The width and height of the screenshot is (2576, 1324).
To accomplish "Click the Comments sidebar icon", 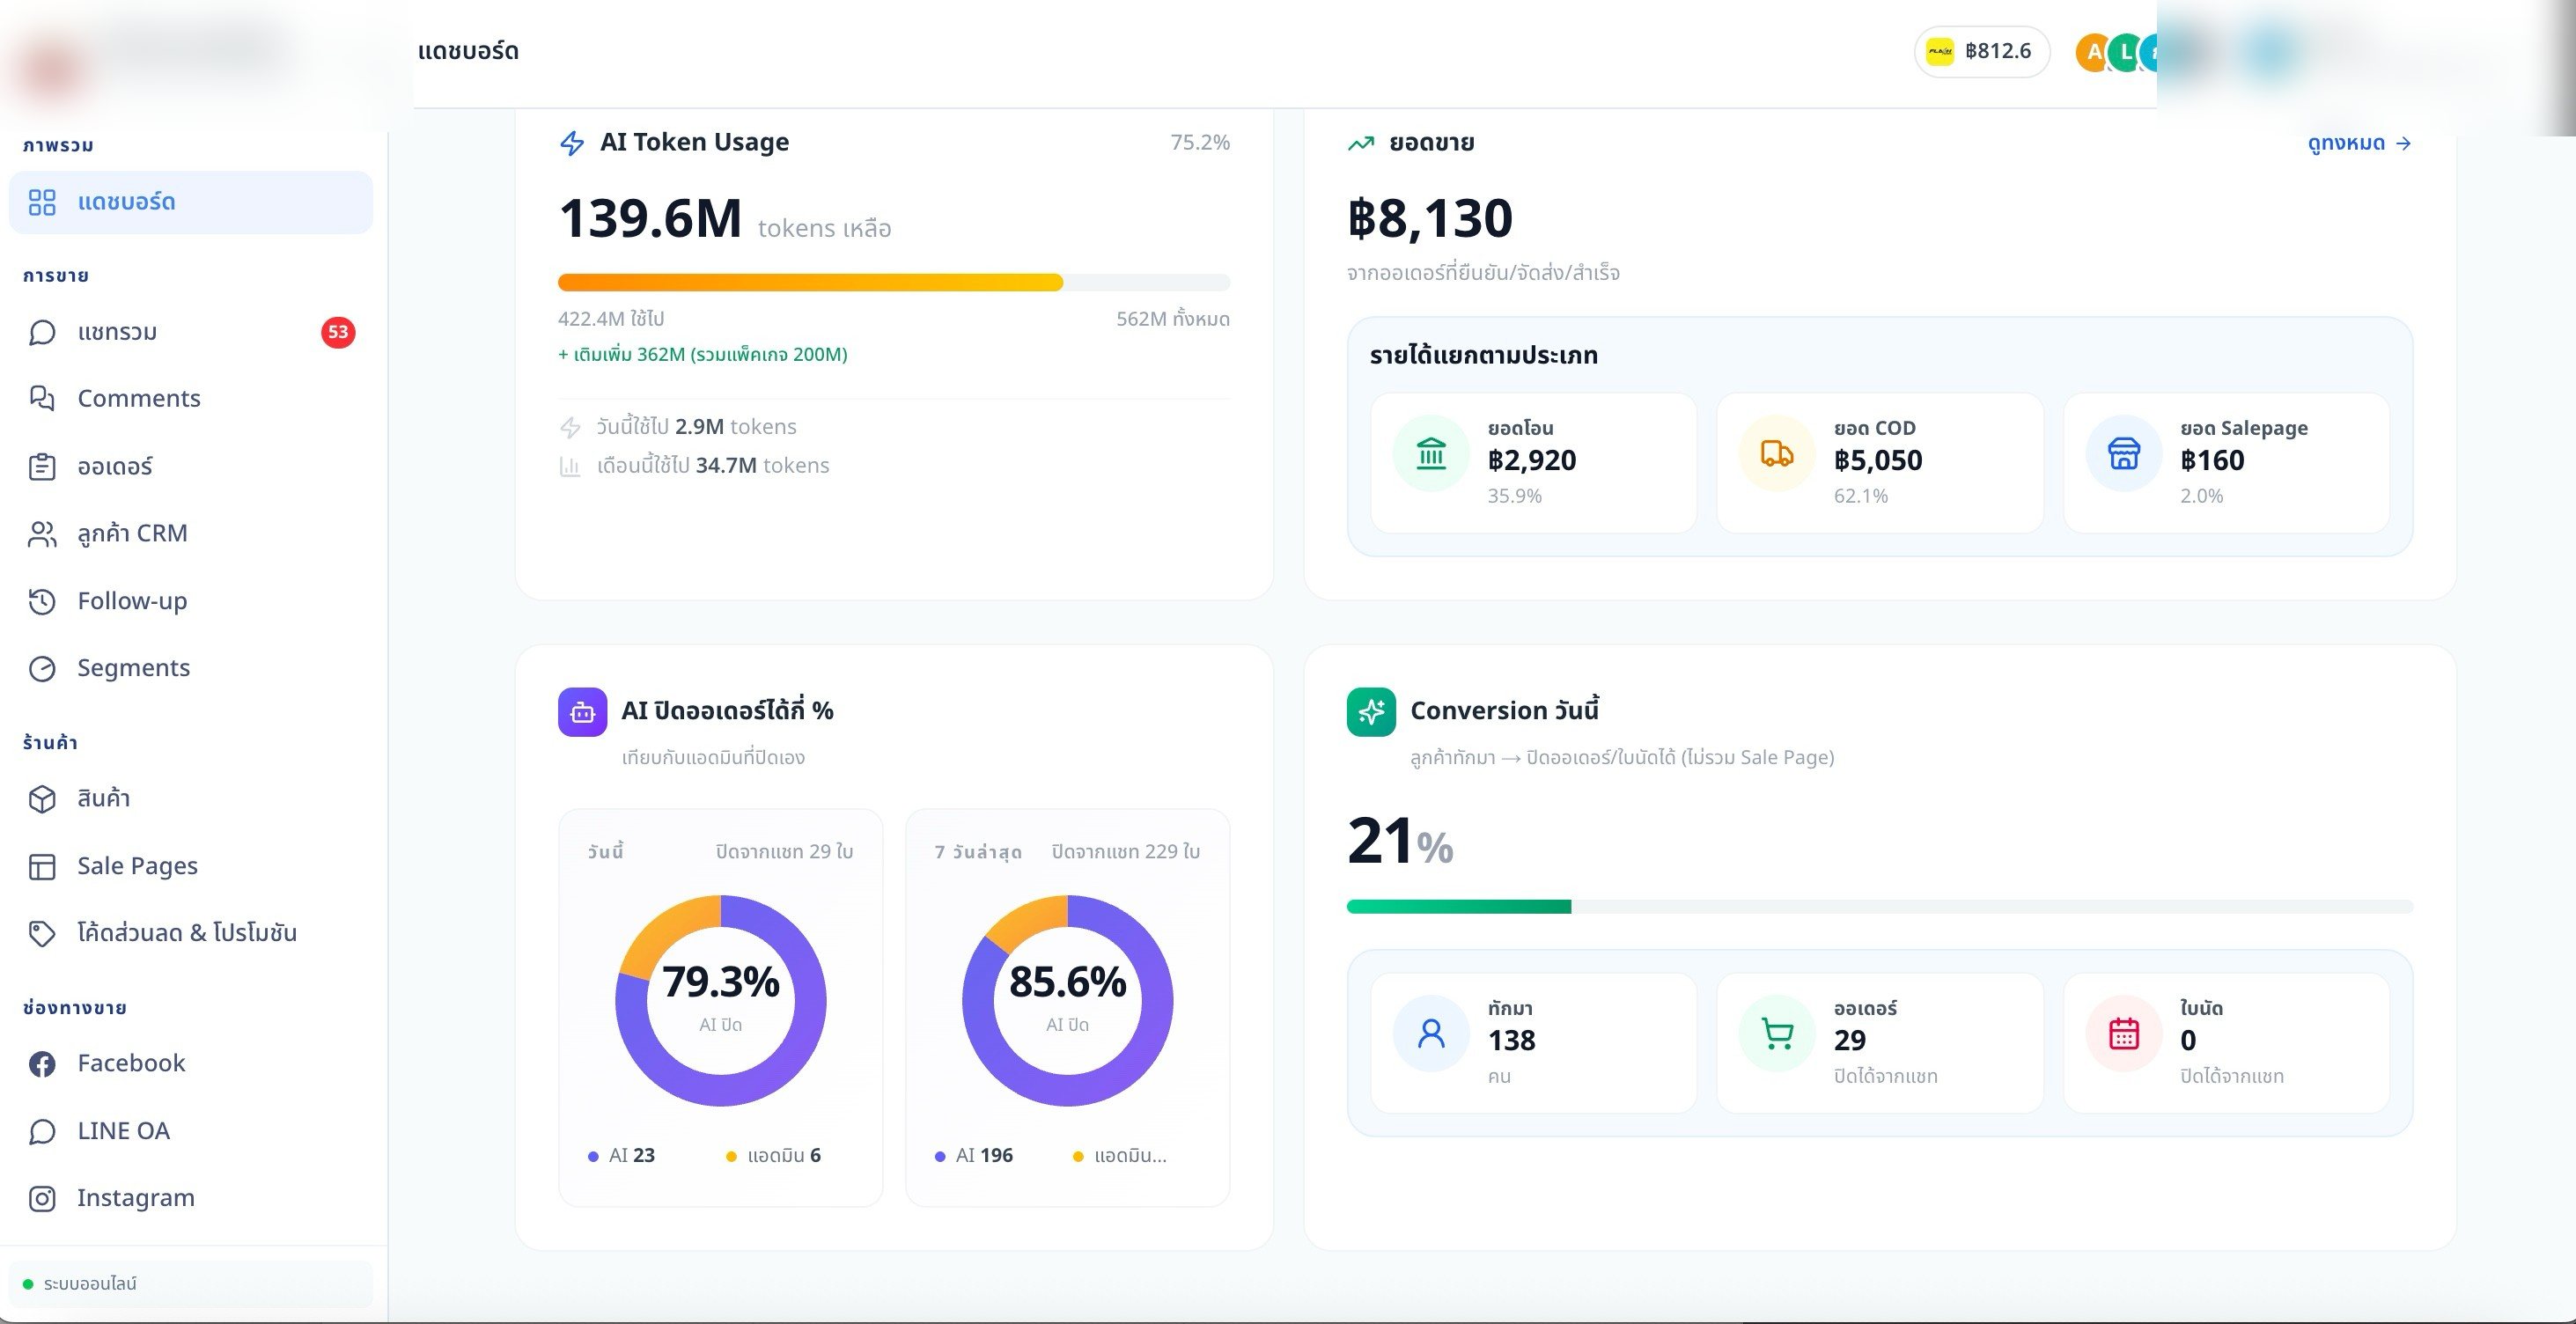I will pos(42,398).
